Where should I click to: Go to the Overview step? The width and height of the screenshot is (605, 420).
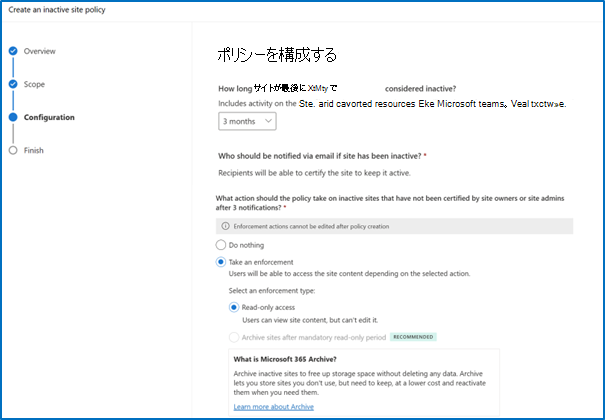pyautogui.click(x=39, y=51)
